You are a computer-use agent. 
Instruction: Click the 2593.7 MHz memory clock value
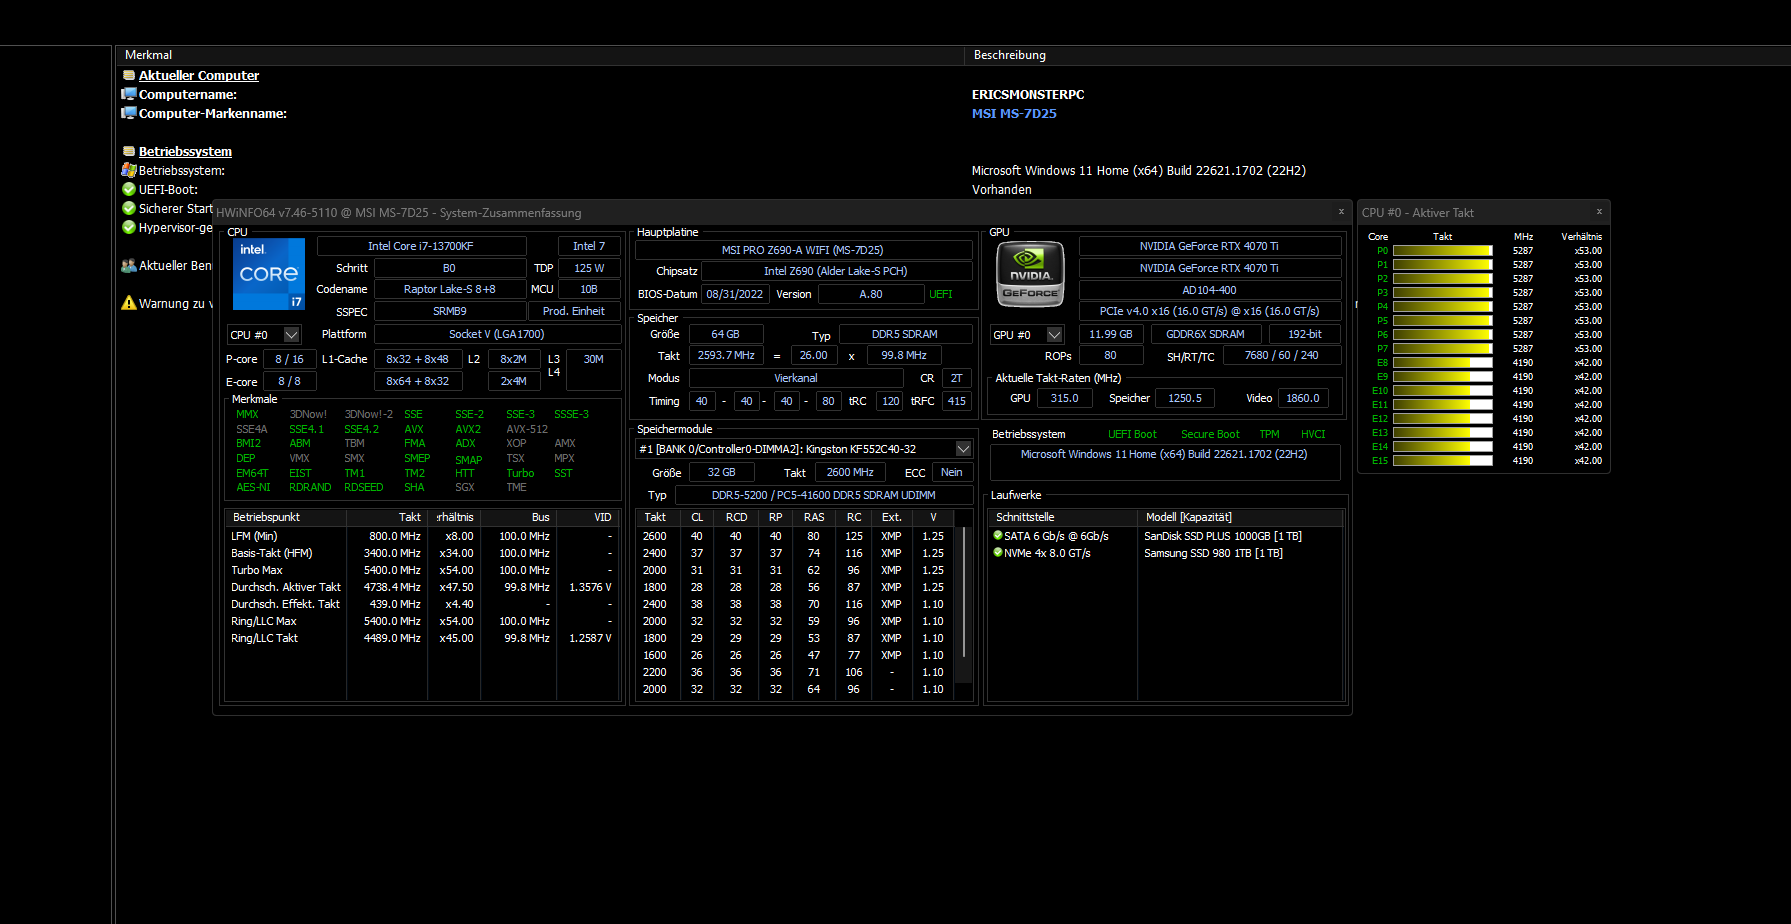click(726, 355)
